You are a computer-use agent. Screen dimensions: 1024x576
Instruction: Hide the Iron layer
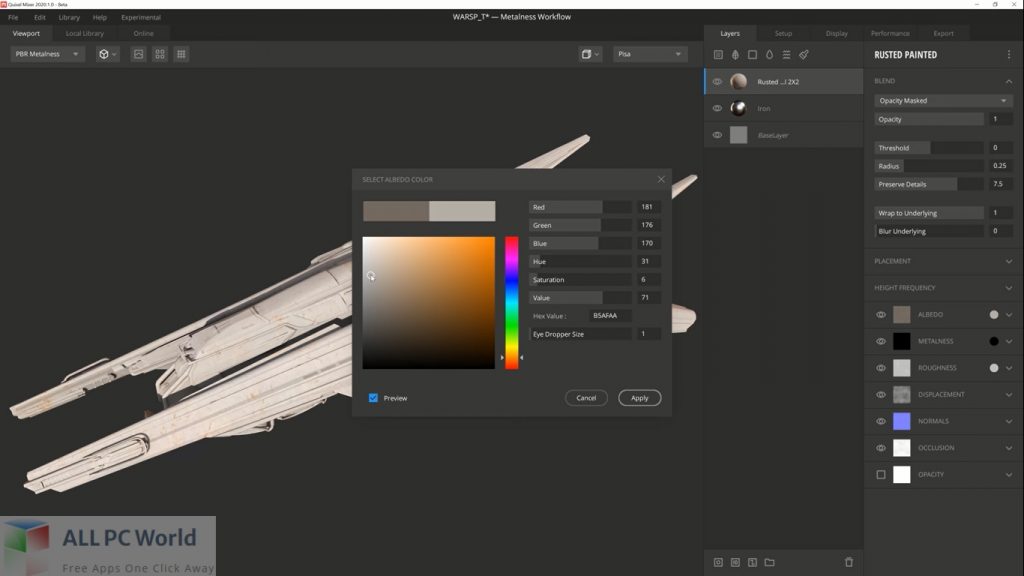716,108
